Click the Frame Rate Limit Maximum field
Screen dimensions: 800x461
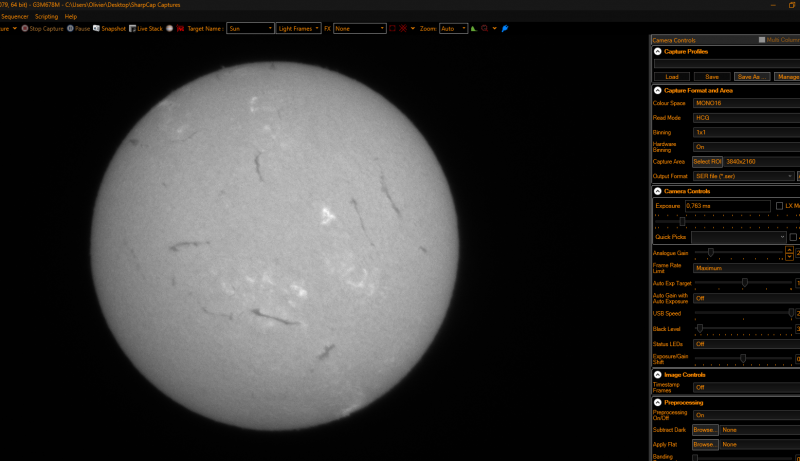[x=746, y=268]
